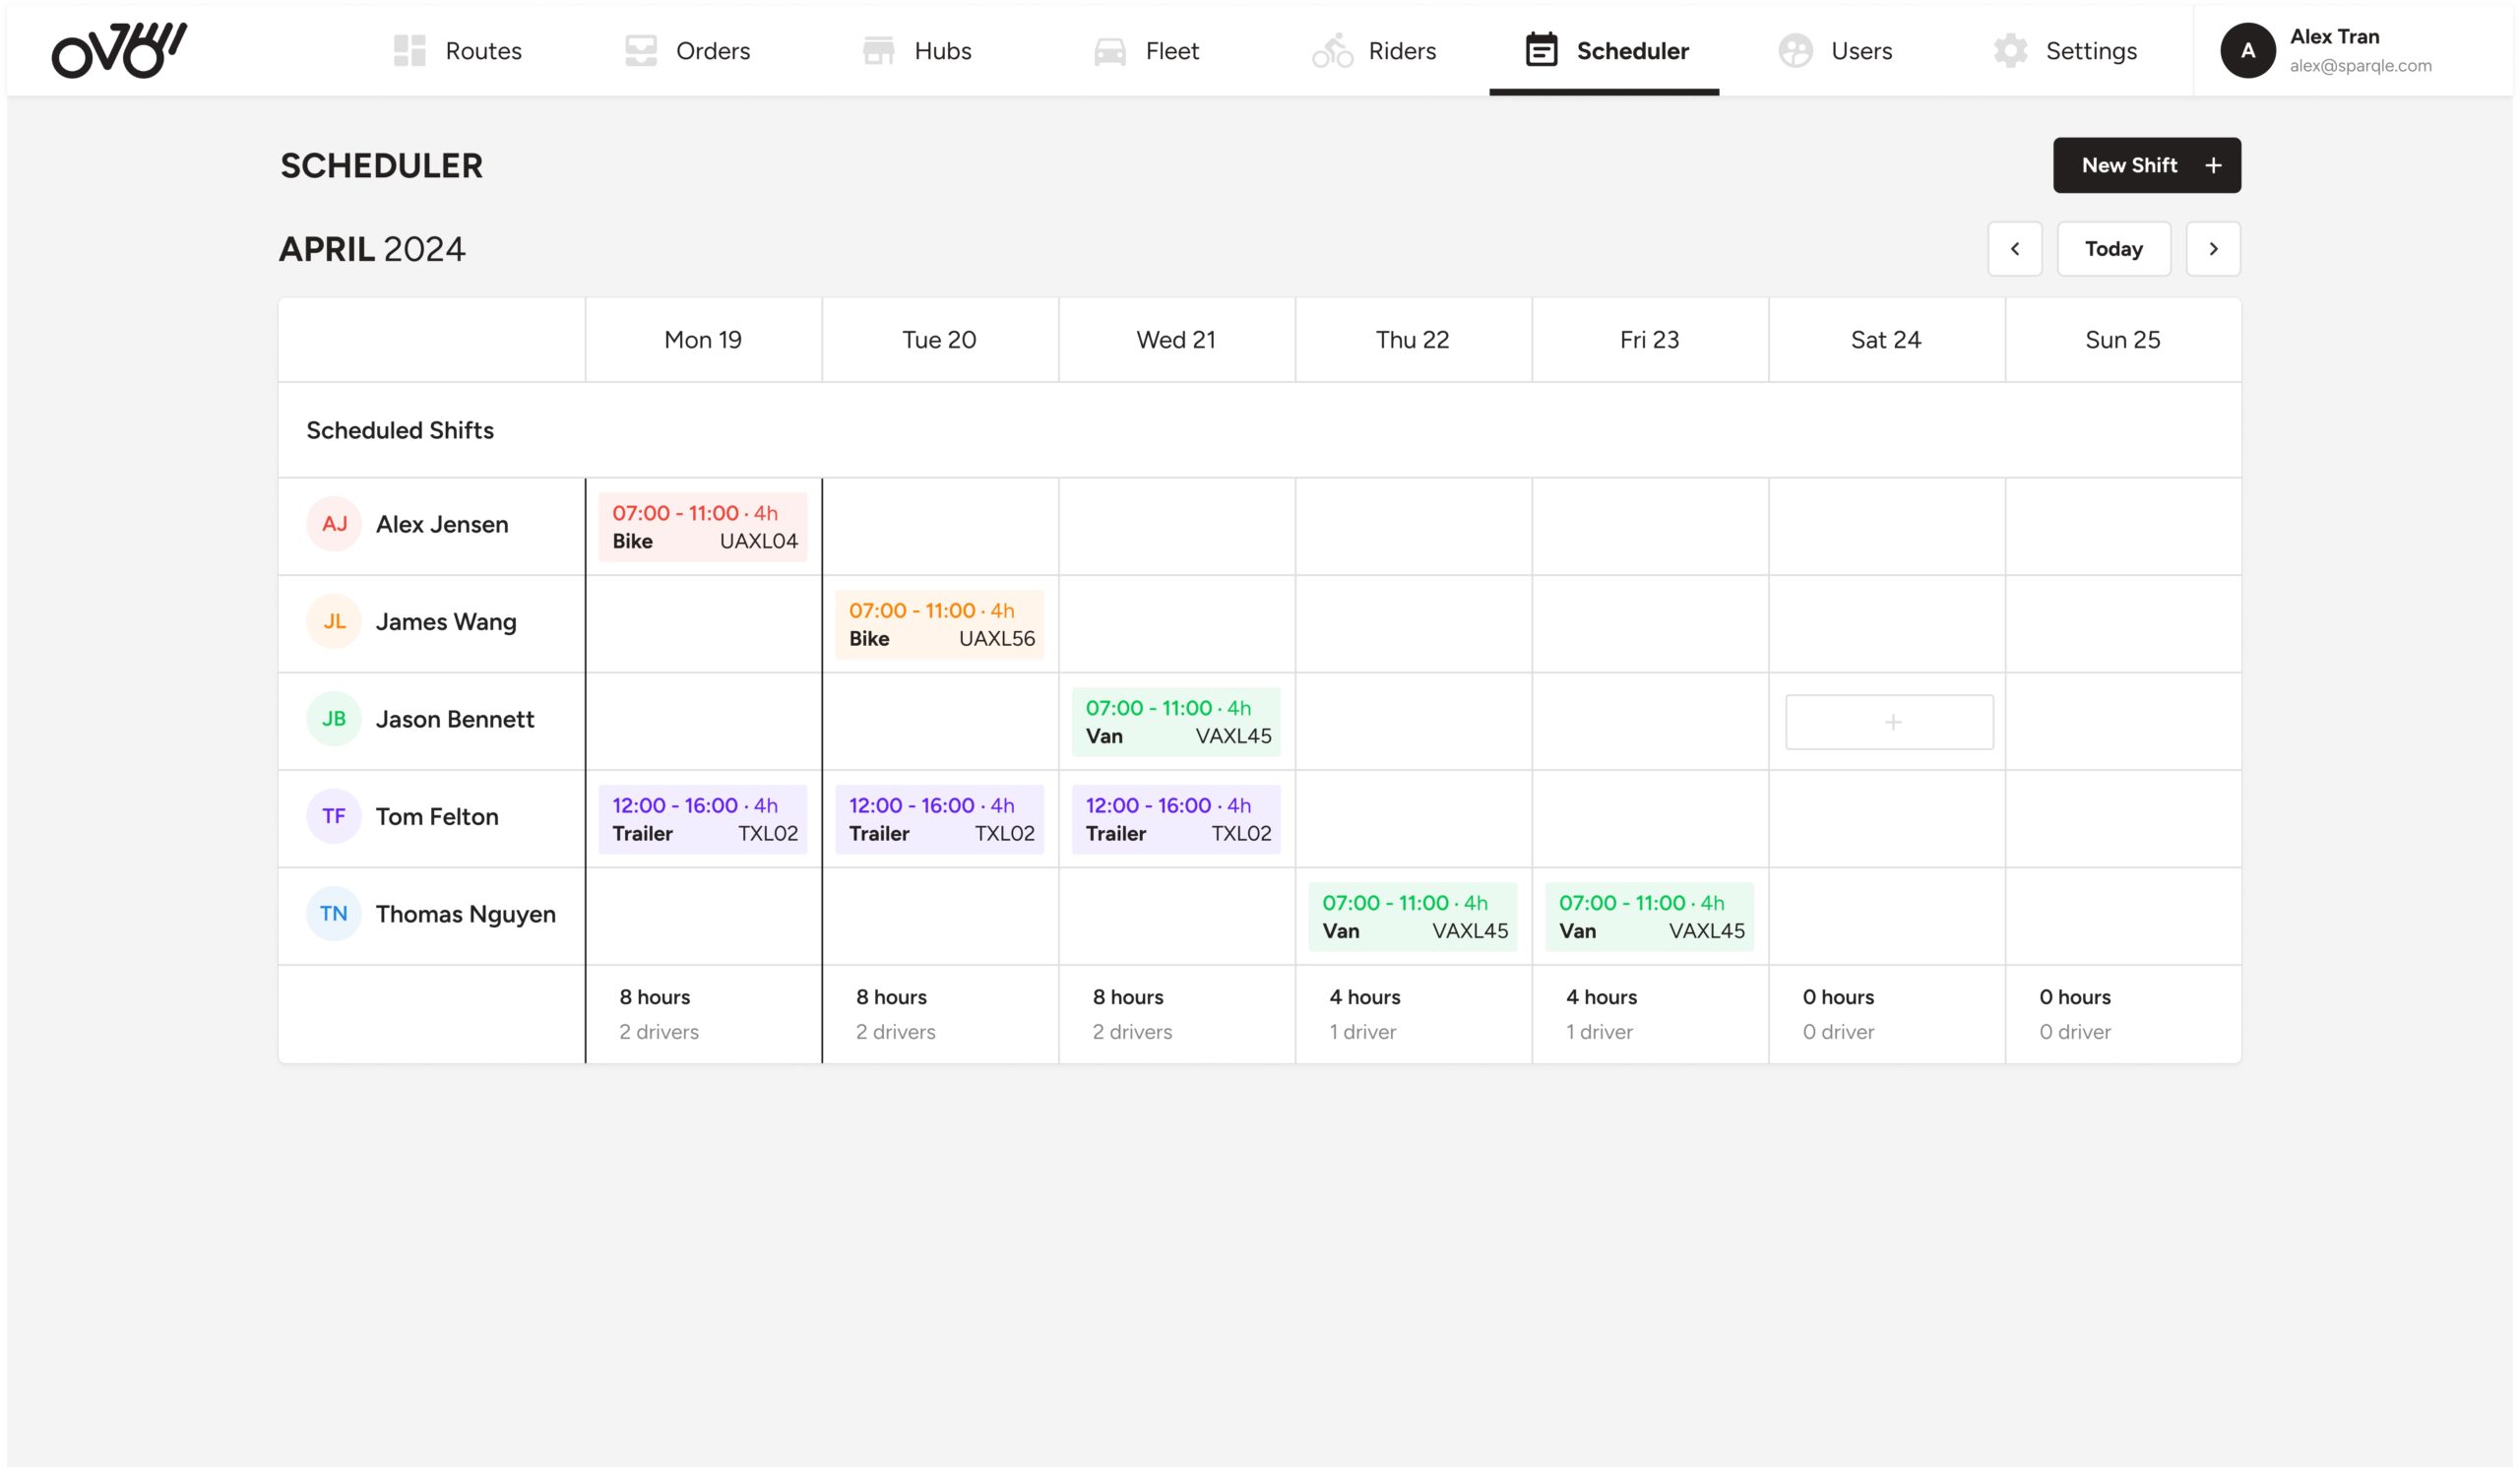
Task: Click the Users people icon
Action: tap(1795, 50)
